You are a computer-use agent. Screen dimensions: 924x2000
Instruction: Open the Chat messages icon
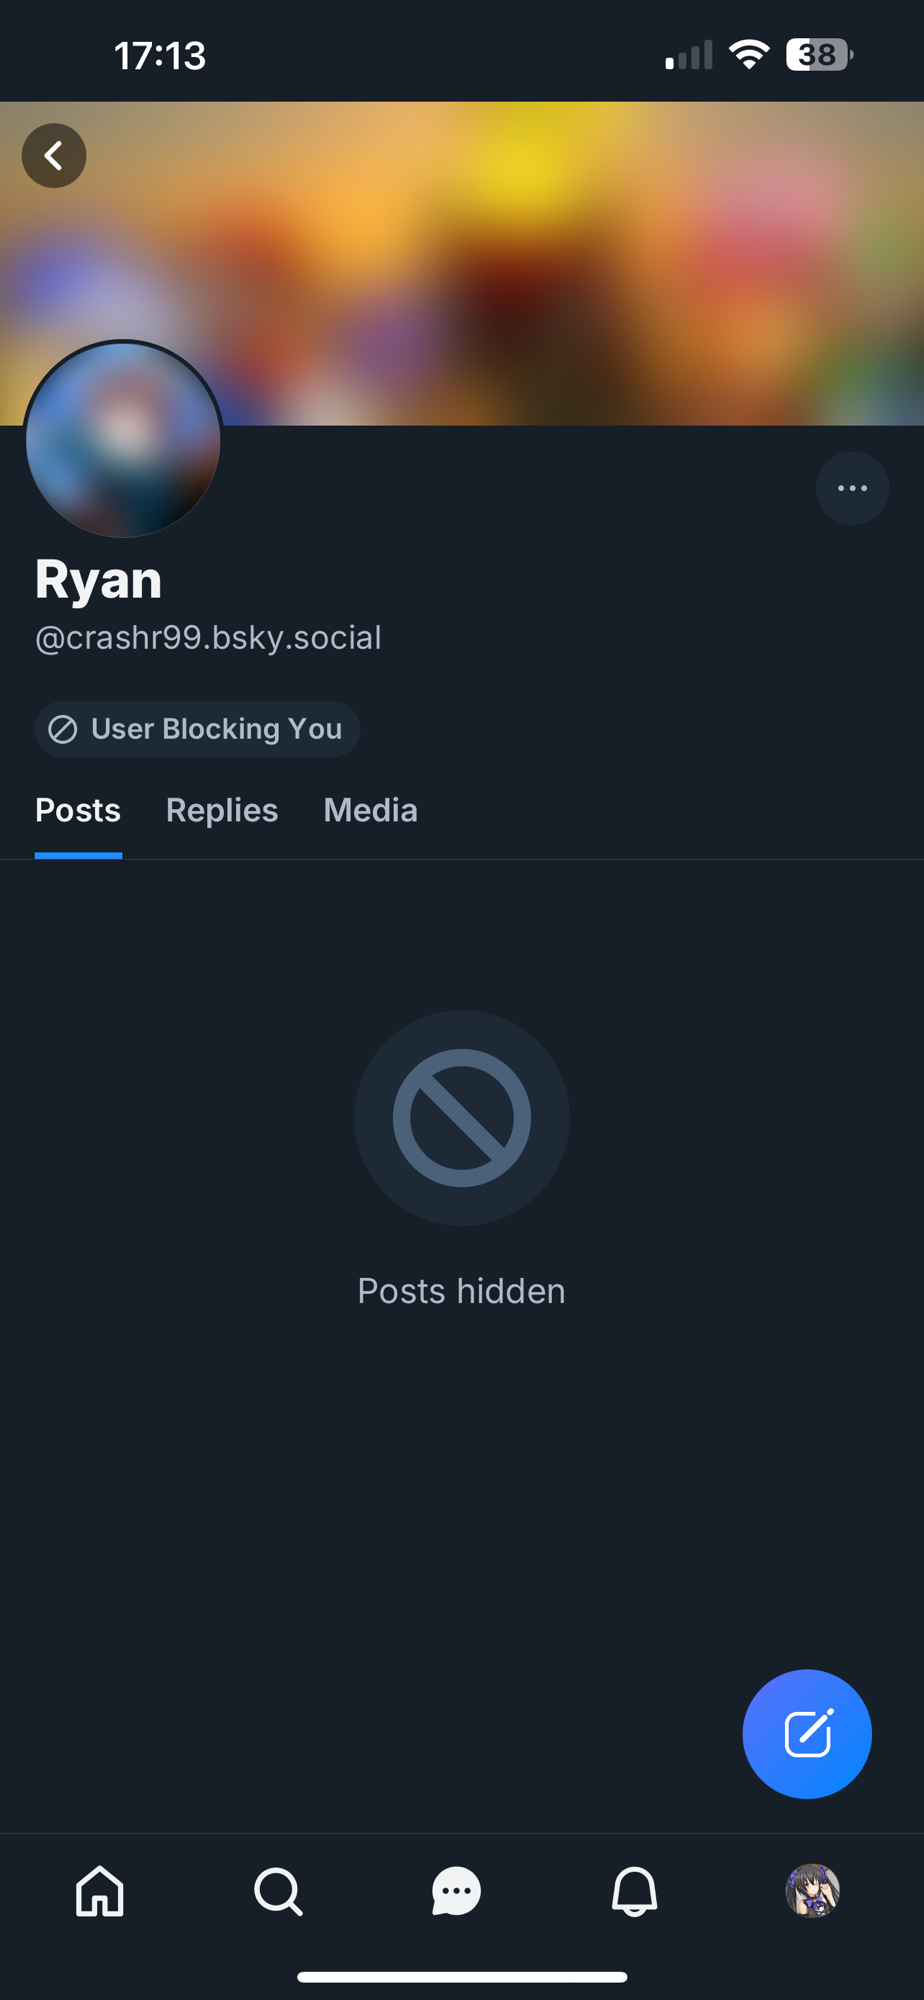[456, 1891]
